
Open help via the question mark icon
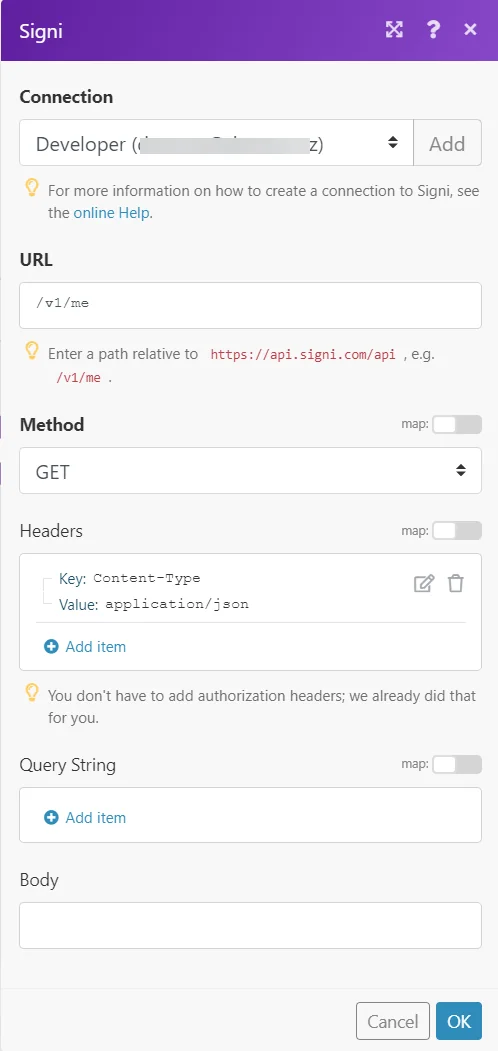click(433, 29)
